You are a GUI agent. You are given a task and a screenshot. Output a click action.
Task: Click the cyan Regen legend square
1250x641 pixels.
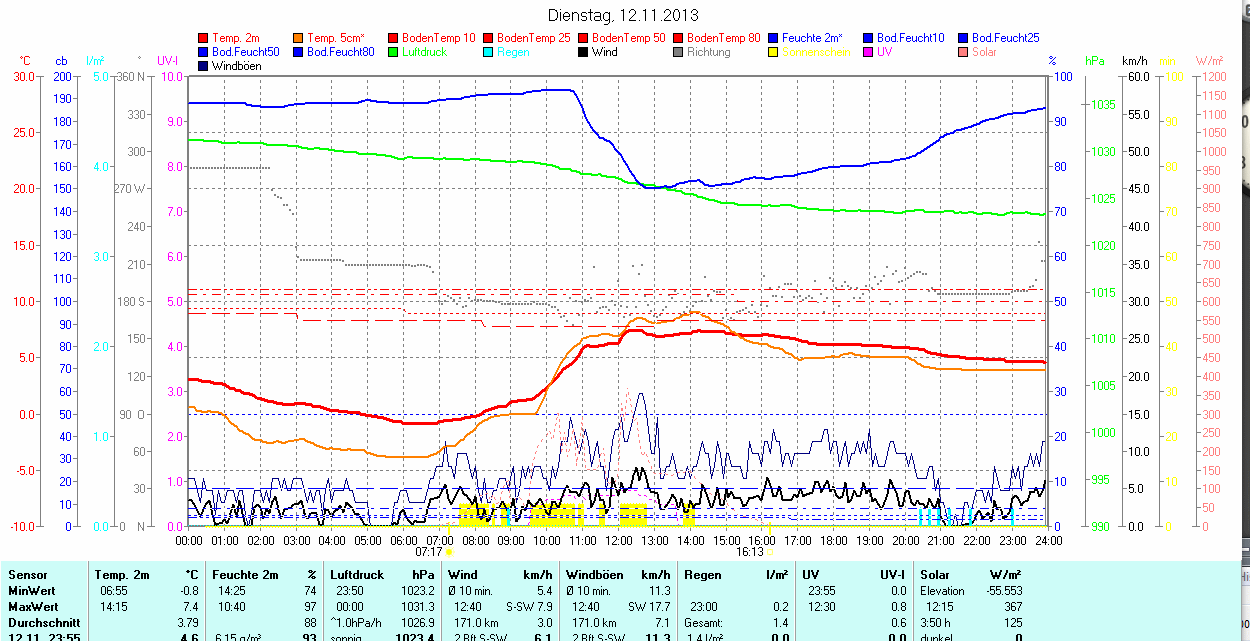(x=490, y=52)
